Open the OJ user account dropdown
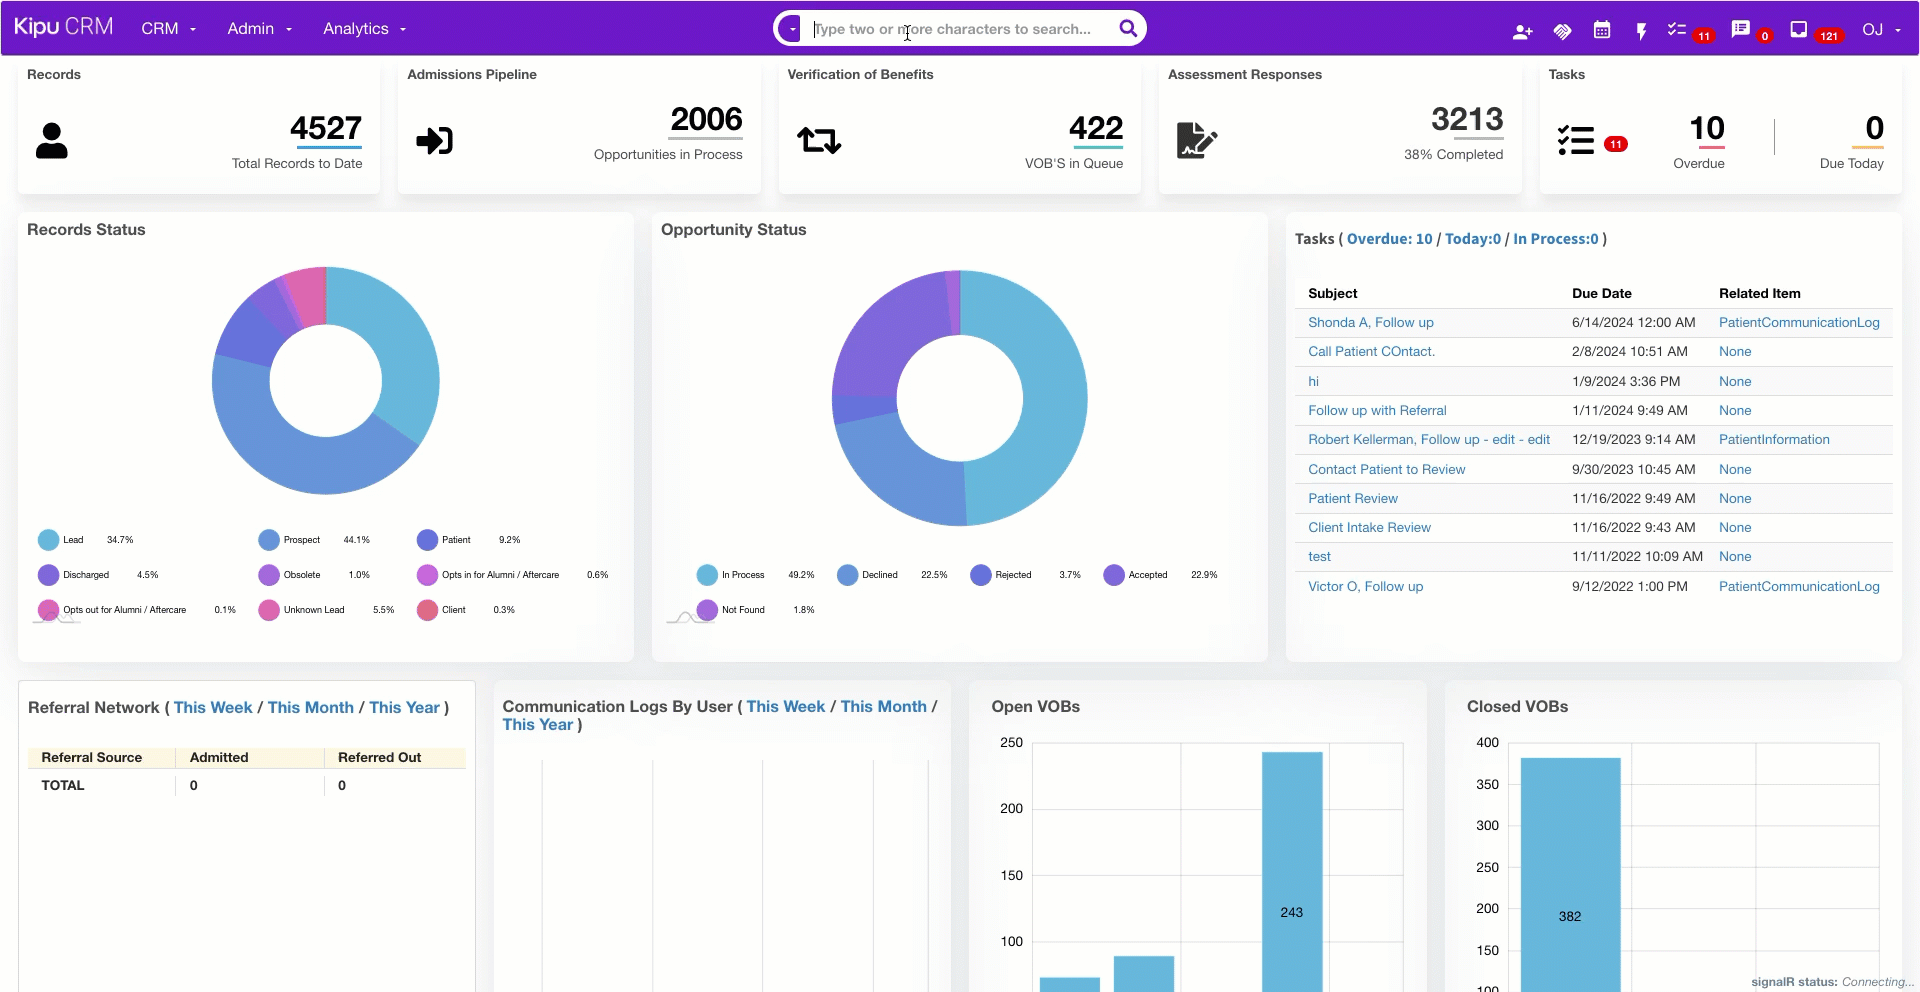 click(x=1881, y=30)
